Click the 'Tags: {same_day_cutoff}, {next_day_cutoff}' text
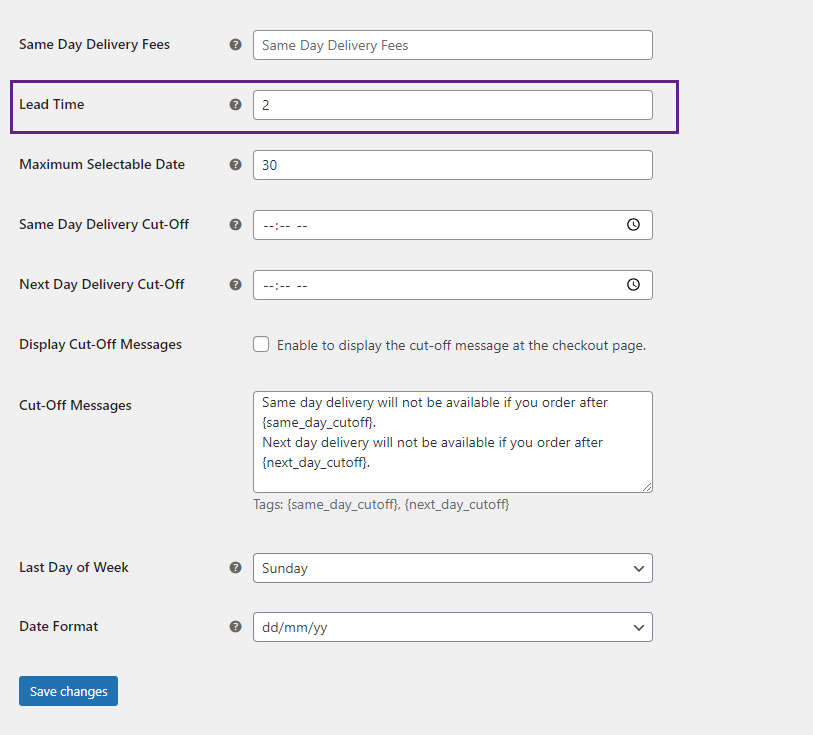Image resolution: width=813 pixels, height=735 pixels. (x=381, y=504)
